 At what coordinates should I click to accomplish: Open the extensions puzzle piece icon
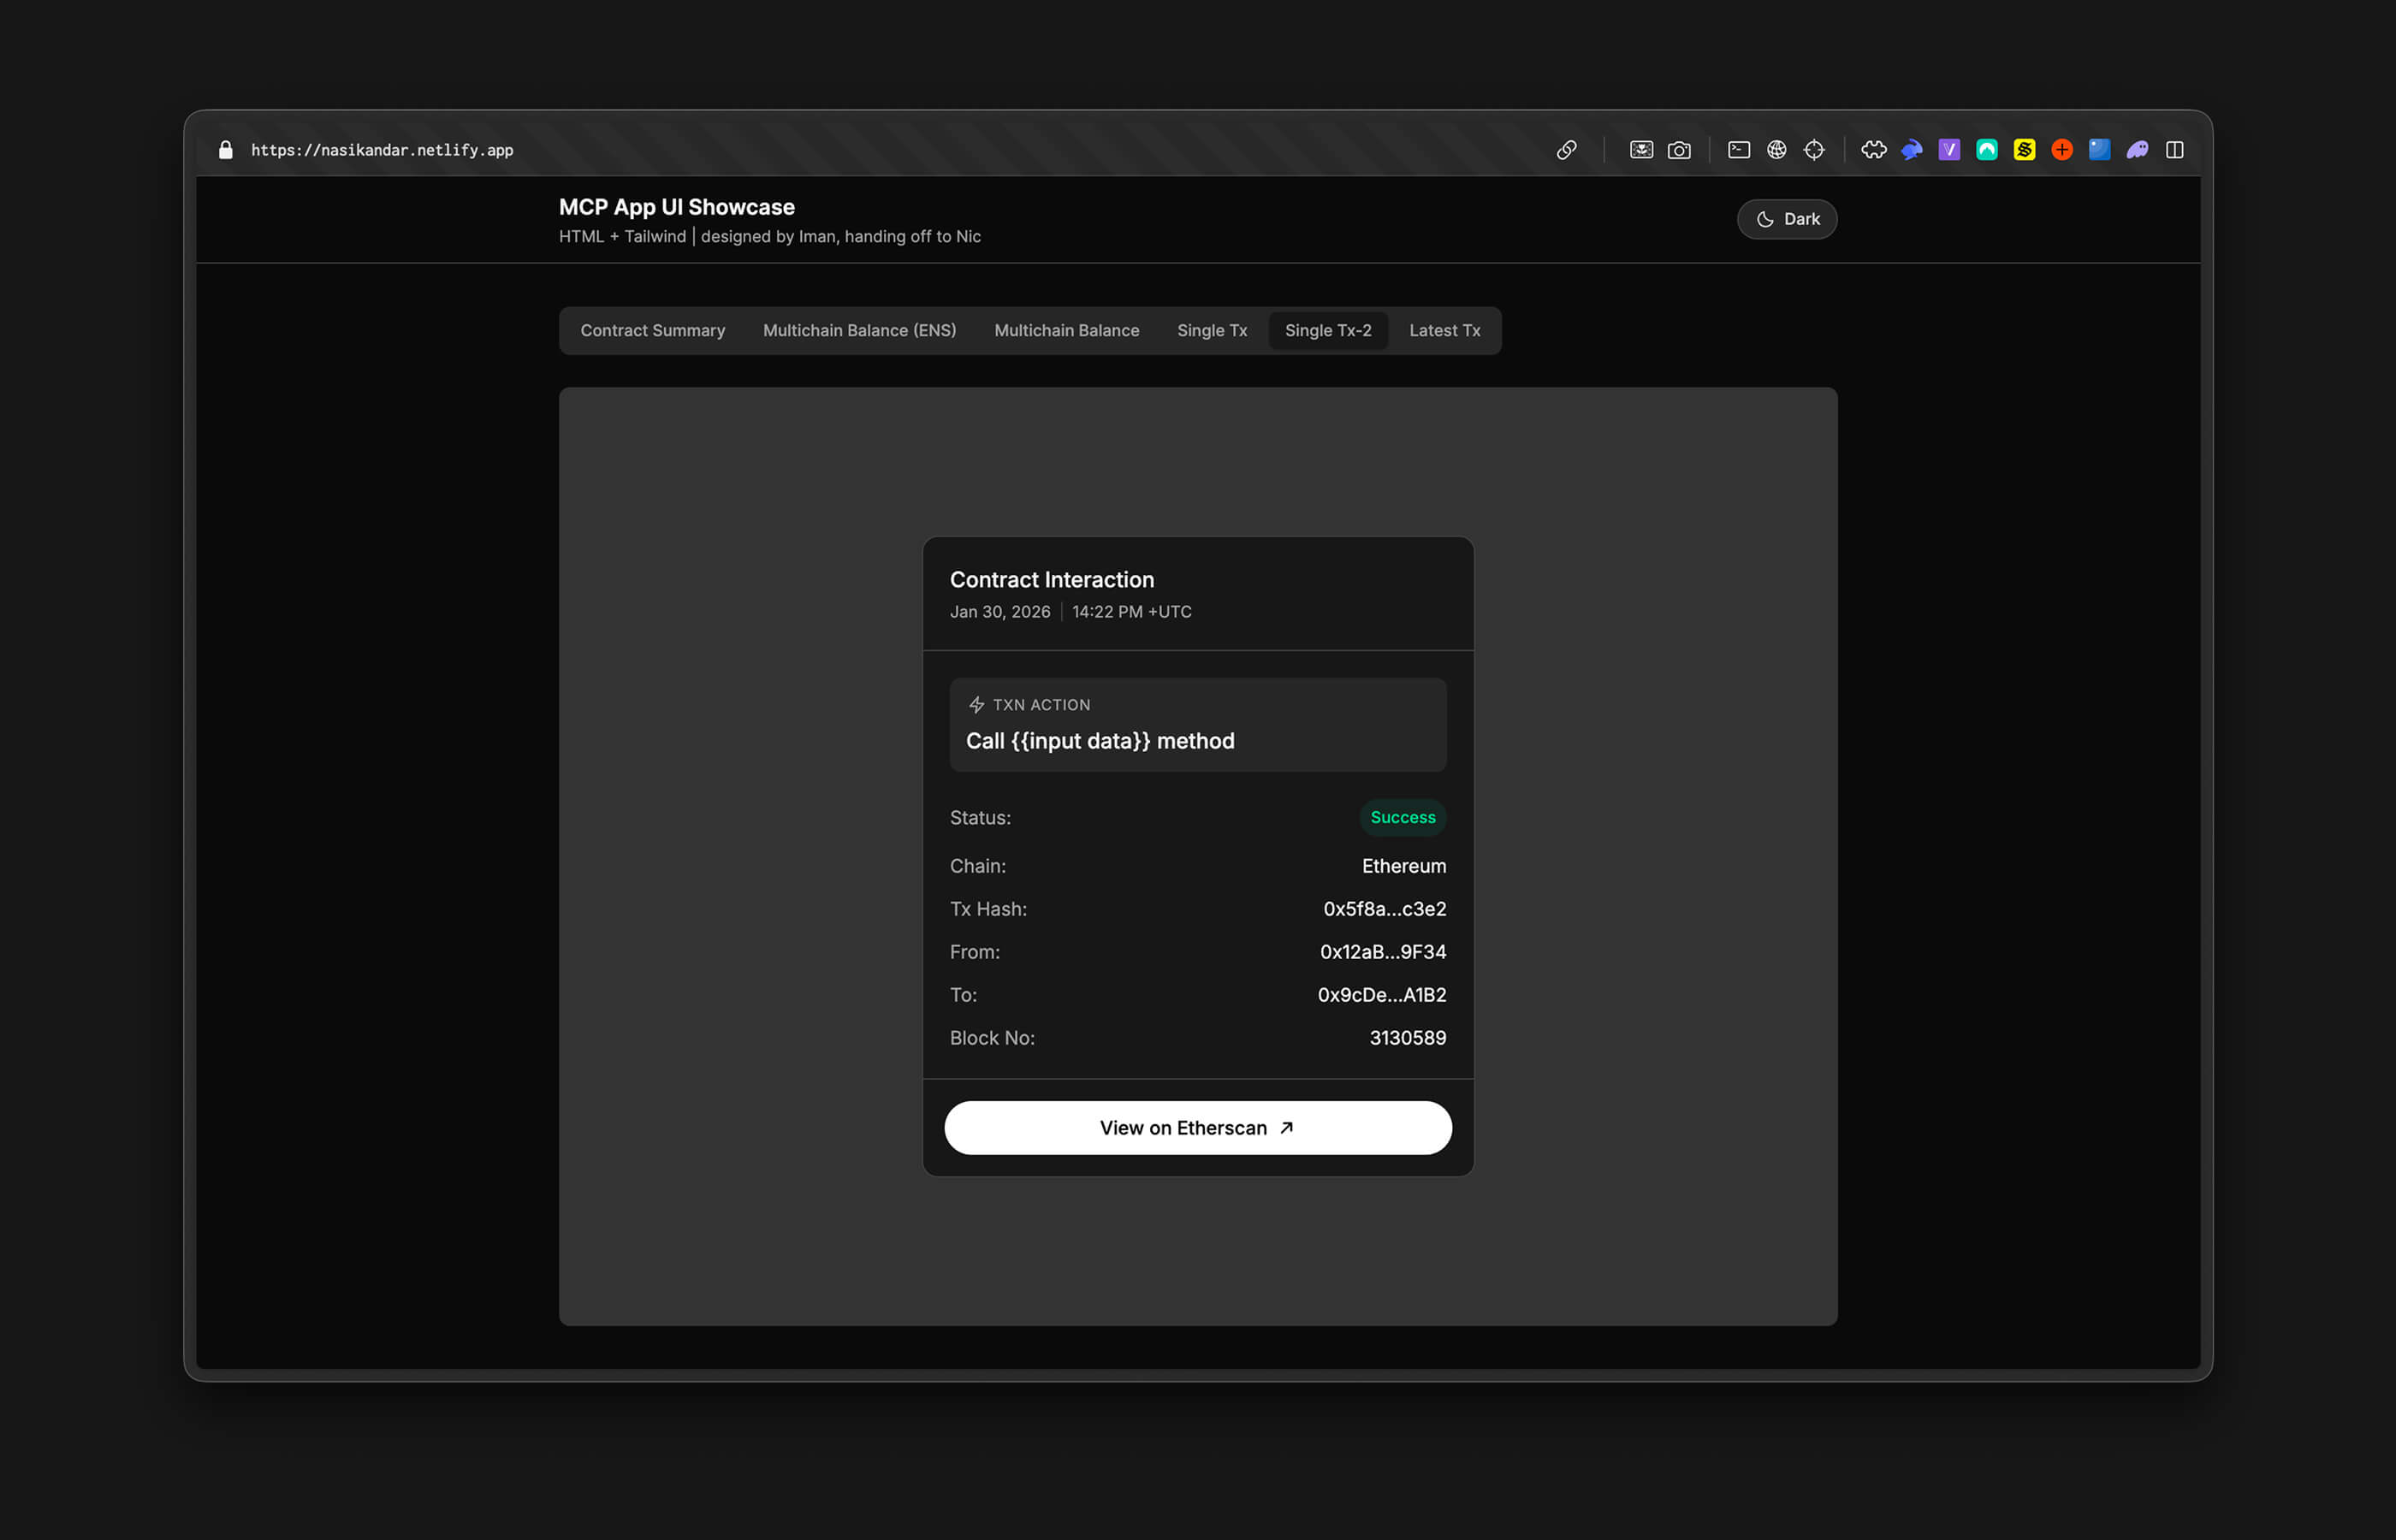[x=1874, y=150]
